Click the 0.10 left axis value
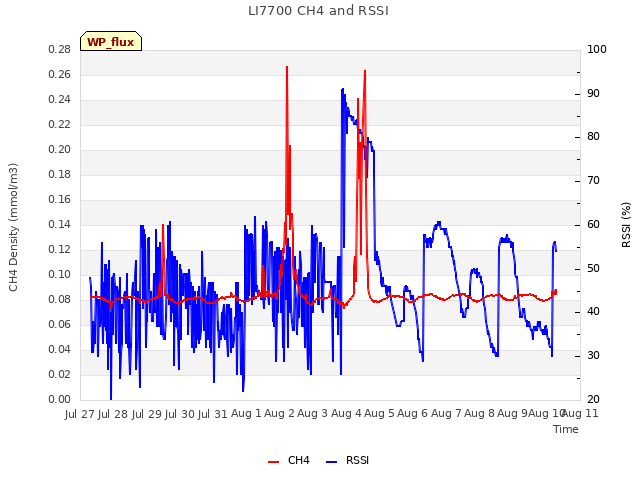This screenshot has width=640, height=480. tap(60, 275)
